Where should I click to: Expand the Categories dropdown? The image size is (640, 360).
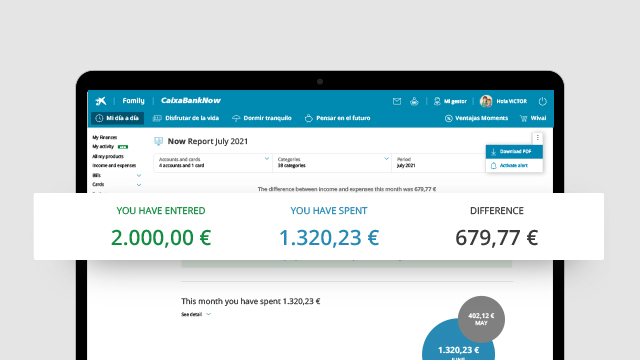(x=332, y=163)
